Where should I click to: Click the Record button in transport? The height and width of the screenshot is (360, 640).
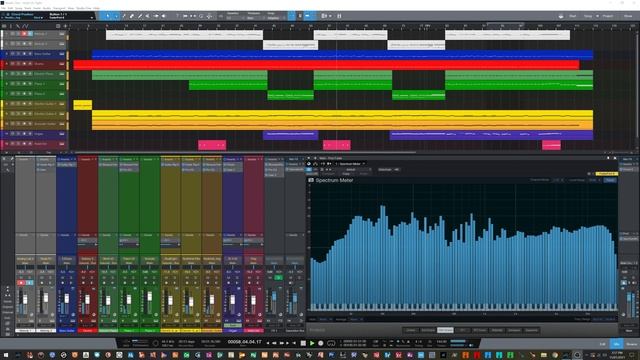click(x=321, y=343)
